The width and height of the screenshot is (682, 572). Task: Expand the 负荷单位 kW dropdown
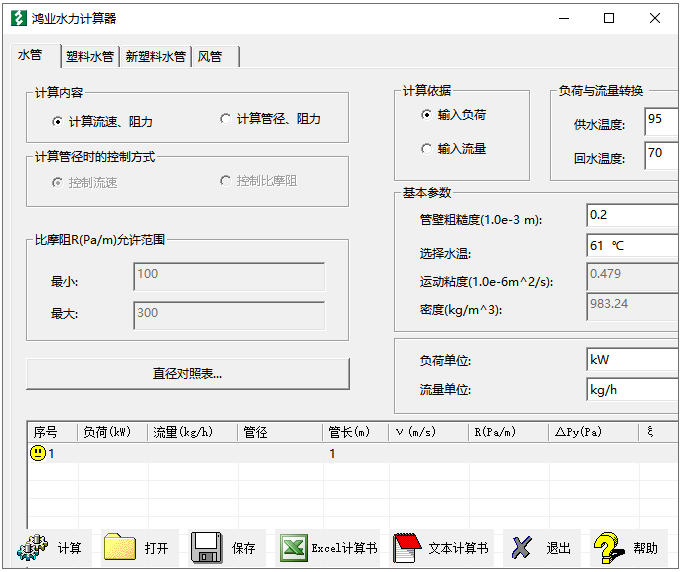(x=632, y=359)
